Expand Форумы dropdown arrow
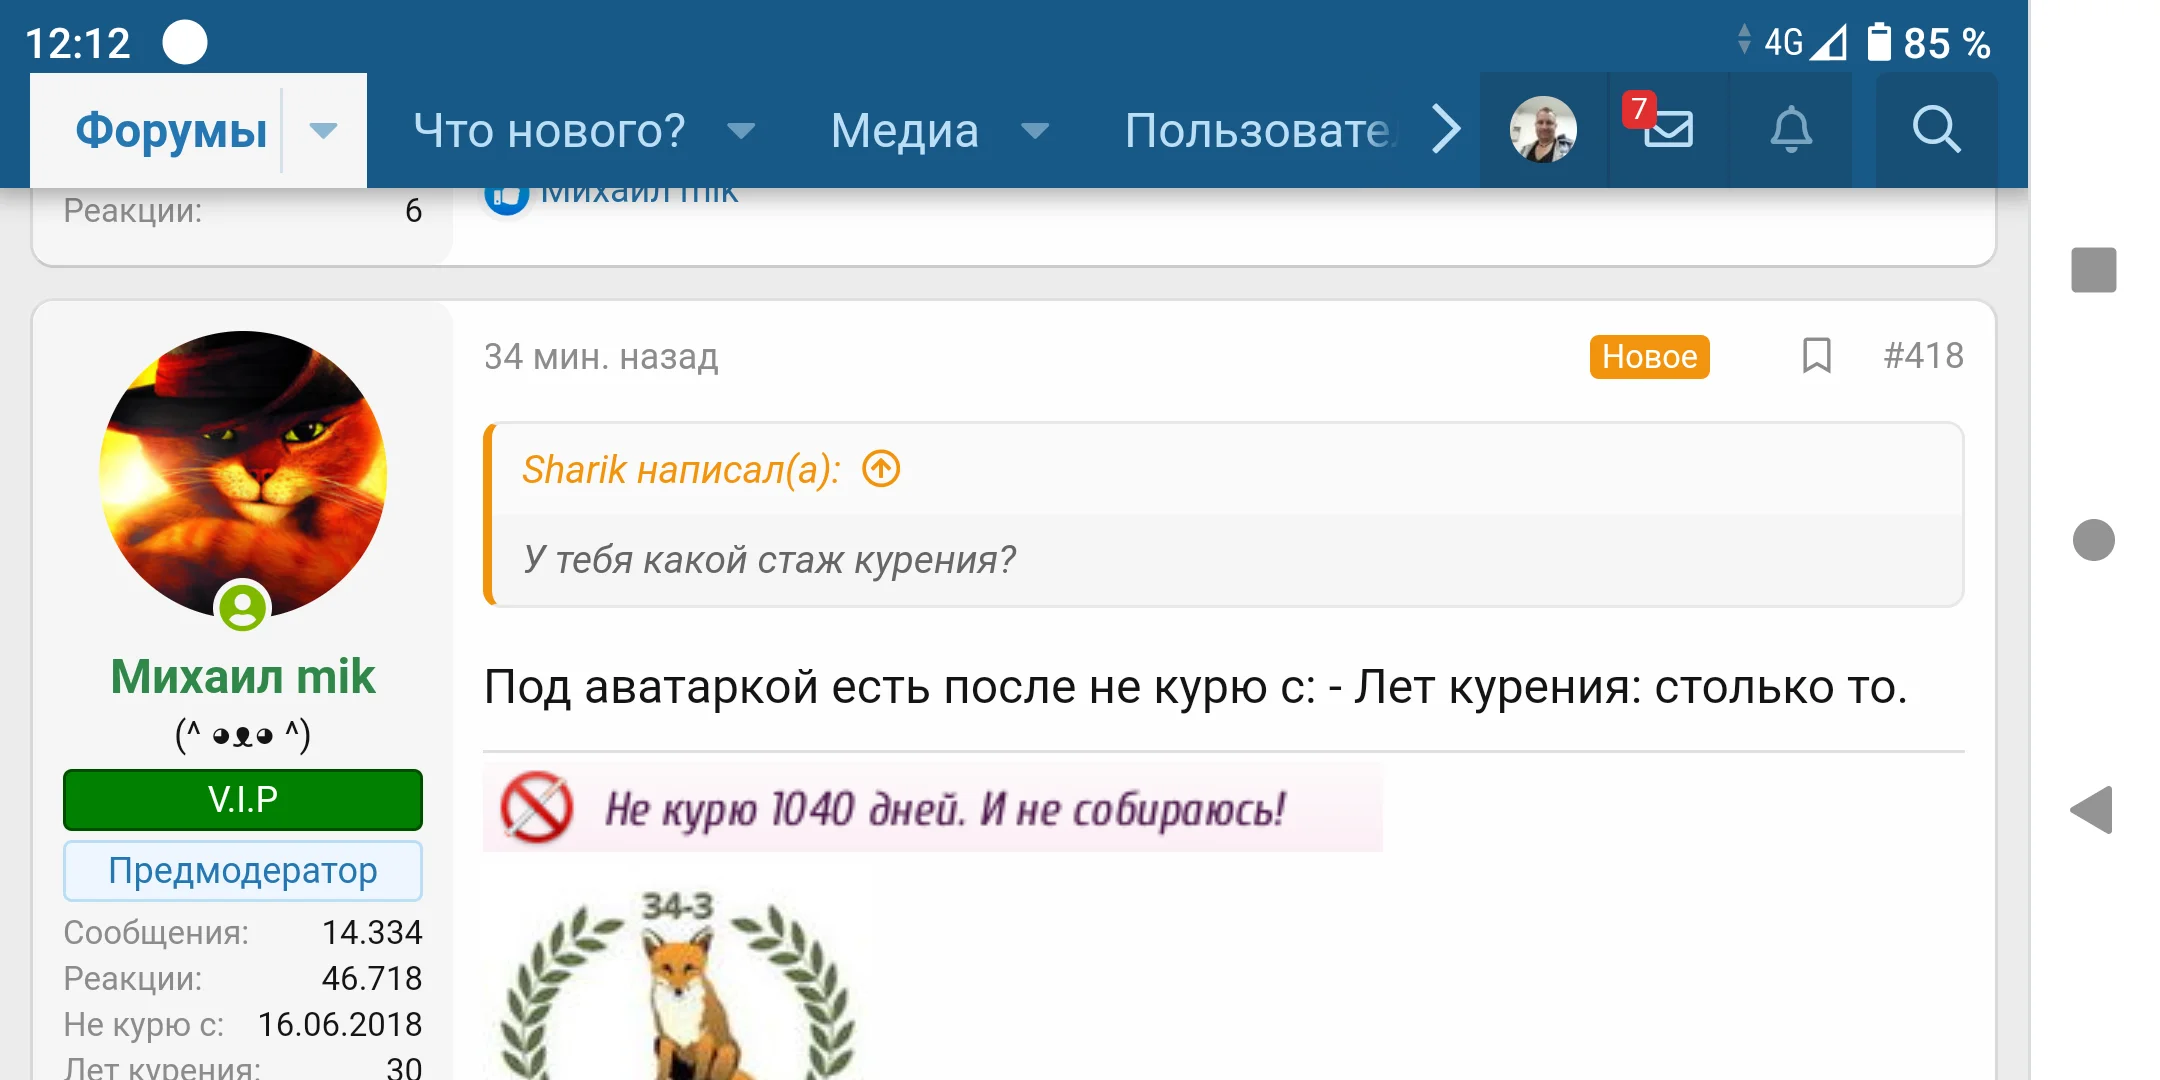This screenshot has width=2160, height=1080. click(x=323, y=130)
